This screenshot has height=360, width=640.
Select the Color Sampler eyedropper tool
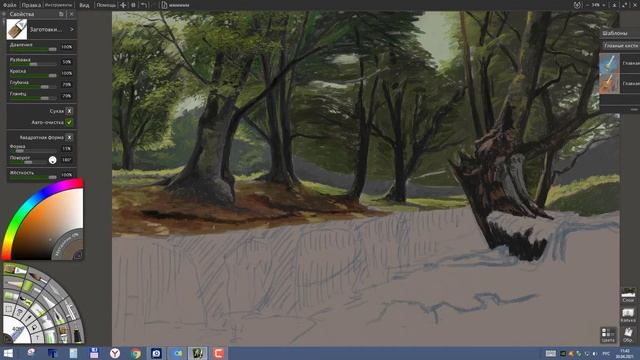click(29, 318)
